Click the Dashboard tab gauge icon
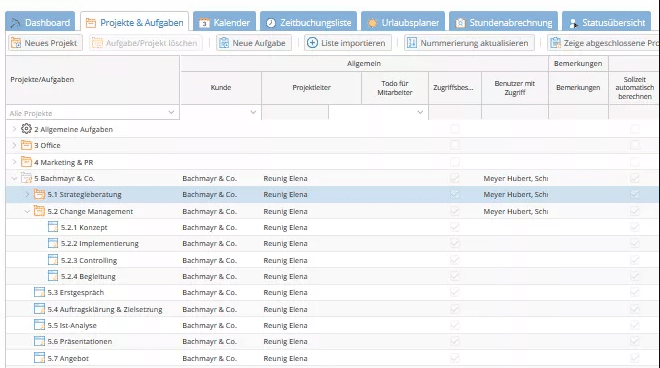Image resolution: width=660 pixels, height=368 pixels. click(x=16, y=23)
